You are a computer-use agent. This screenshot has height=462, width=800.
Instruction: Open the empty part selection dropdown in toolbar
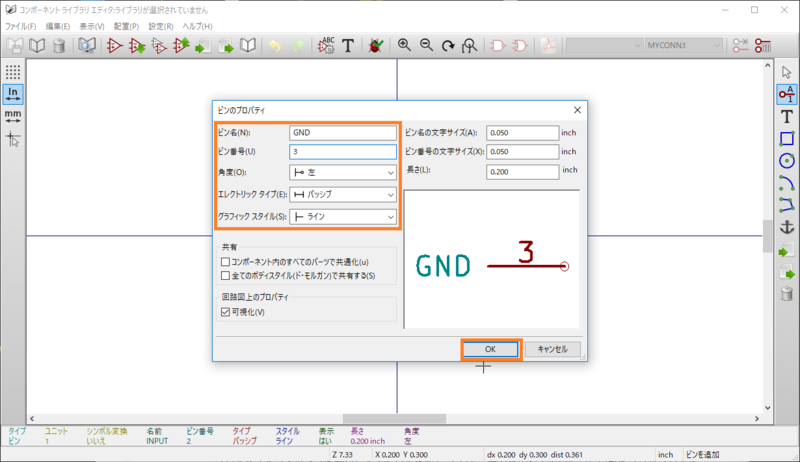pyautogui.click(x=604, y=45)
